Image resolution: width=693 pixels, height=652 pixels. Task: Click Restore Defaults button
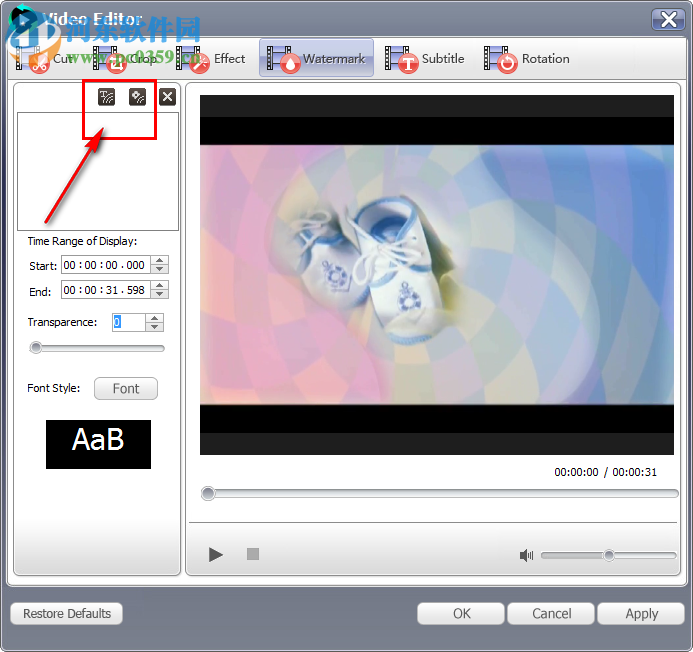pos(67,614)
